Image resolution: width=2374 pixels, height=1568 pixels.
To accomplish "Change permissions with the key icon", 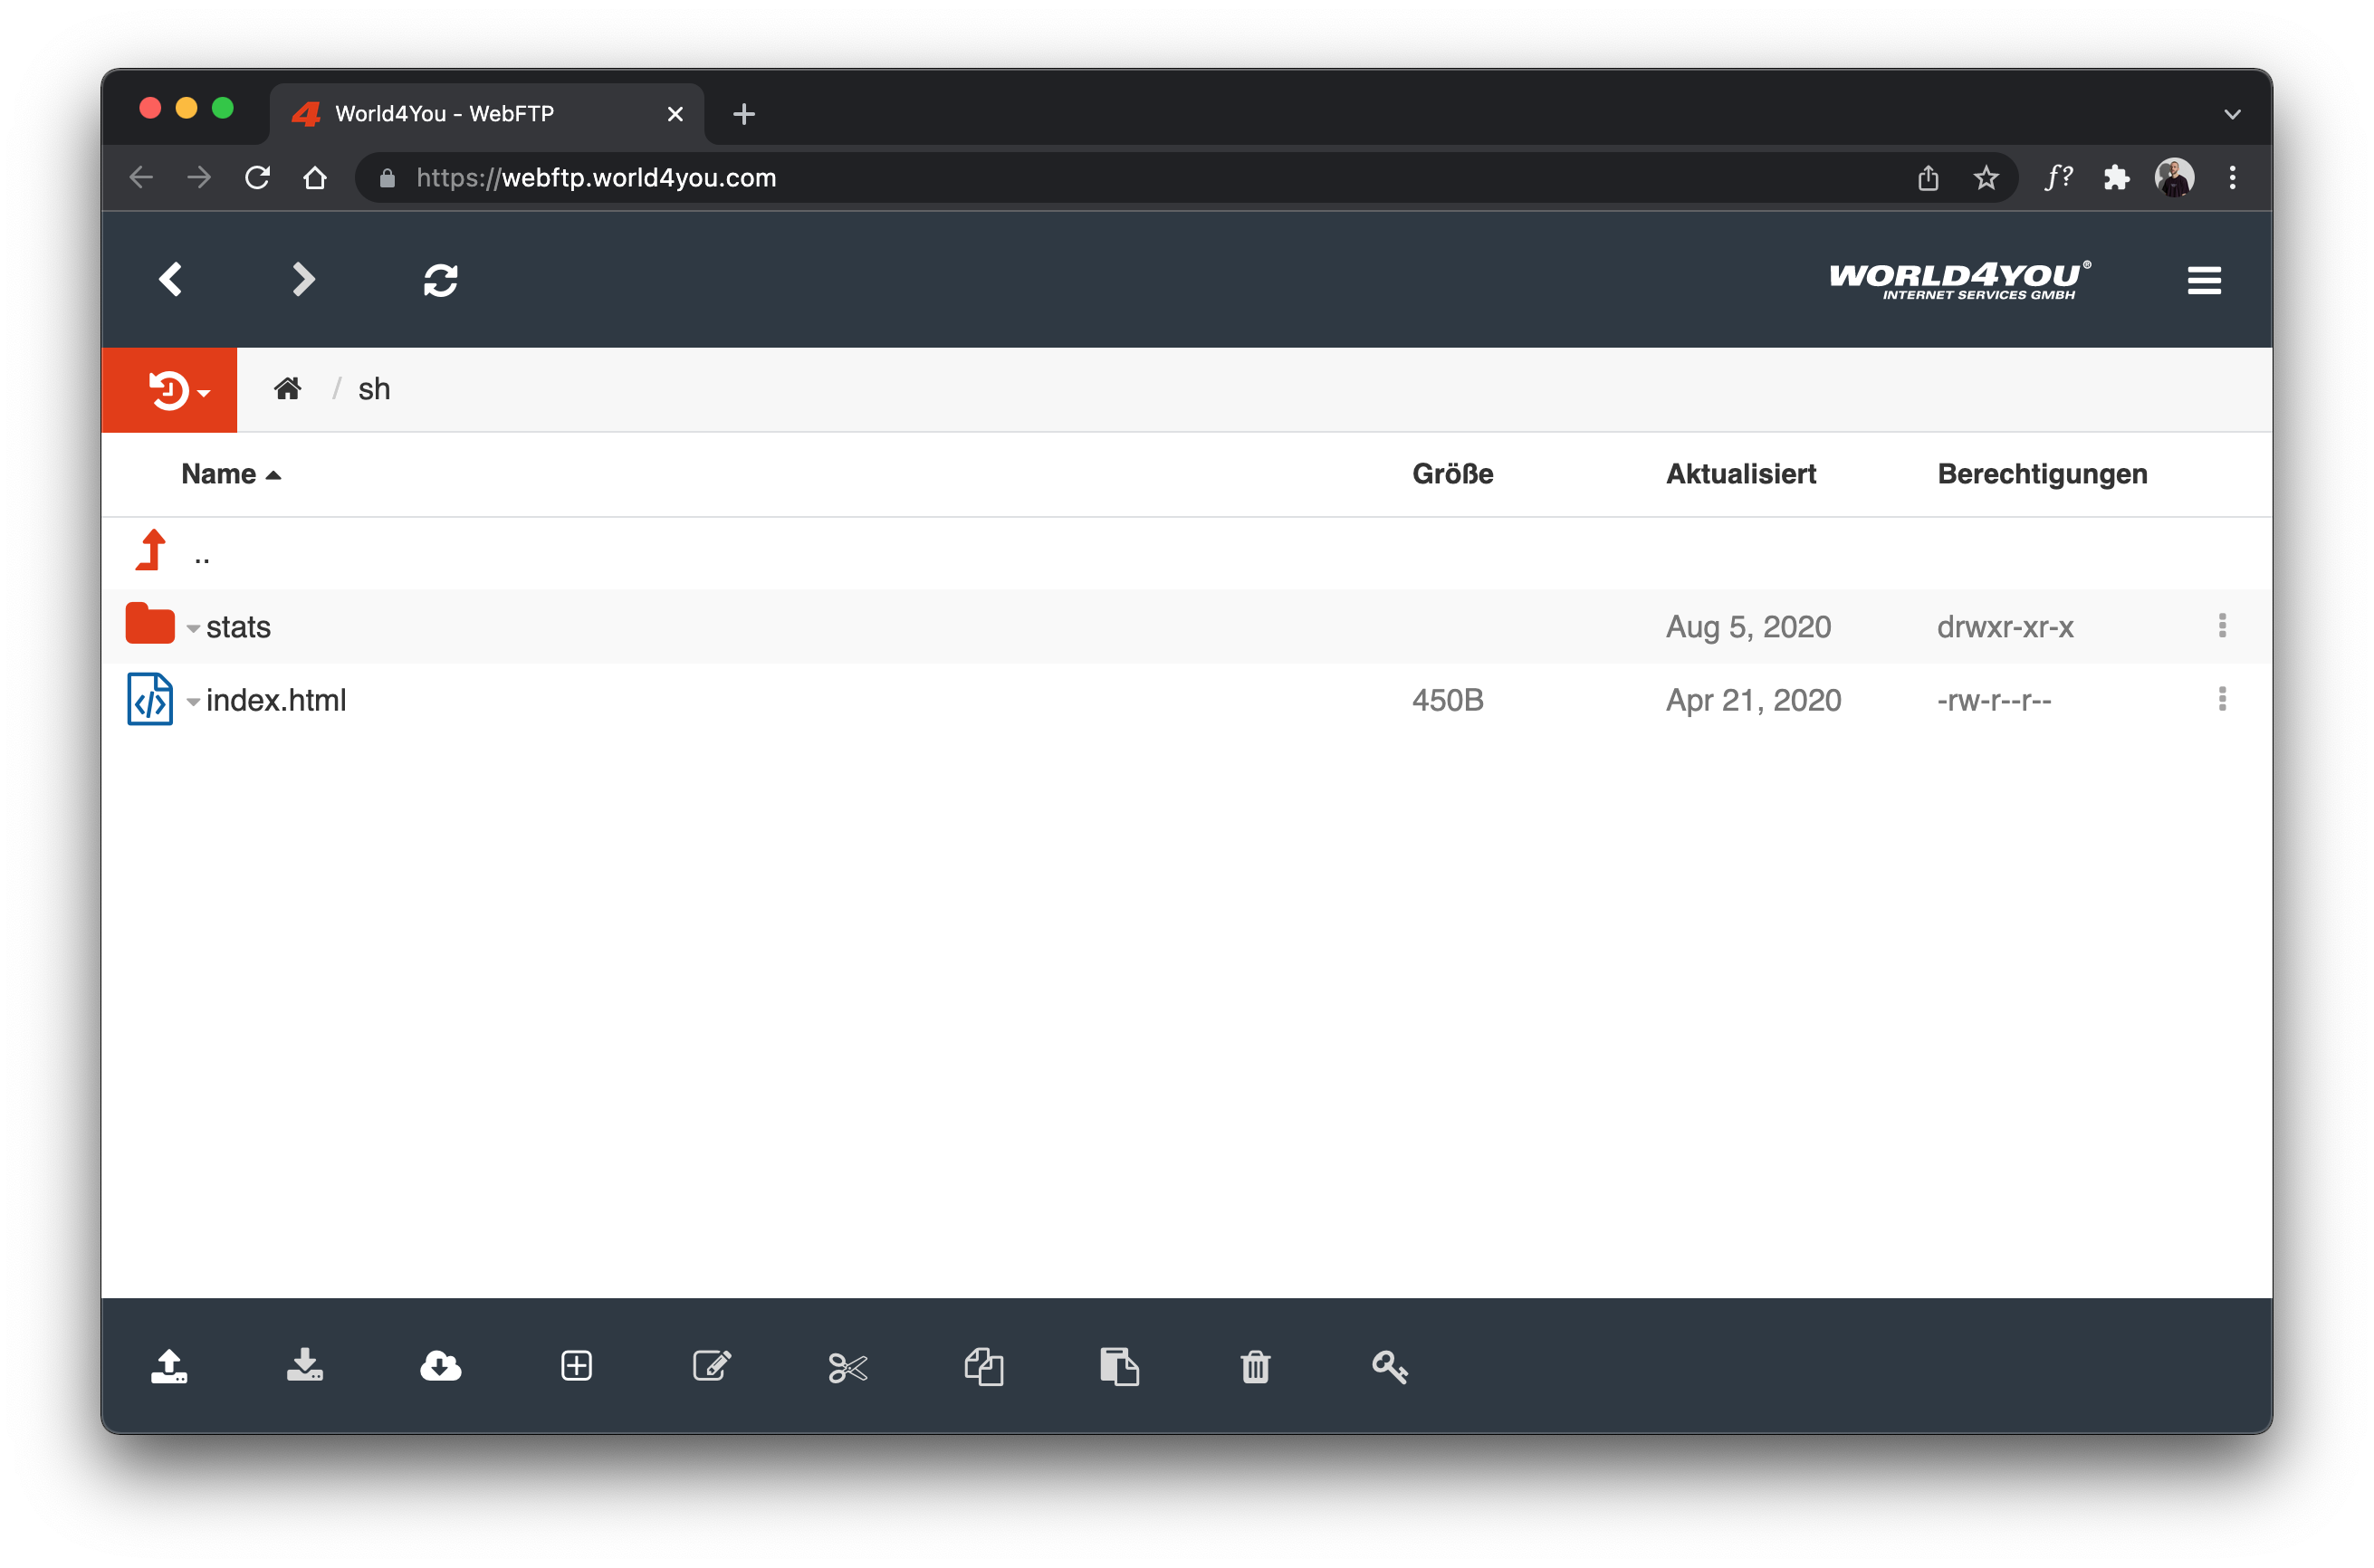I will (x=1390, y=1367).
